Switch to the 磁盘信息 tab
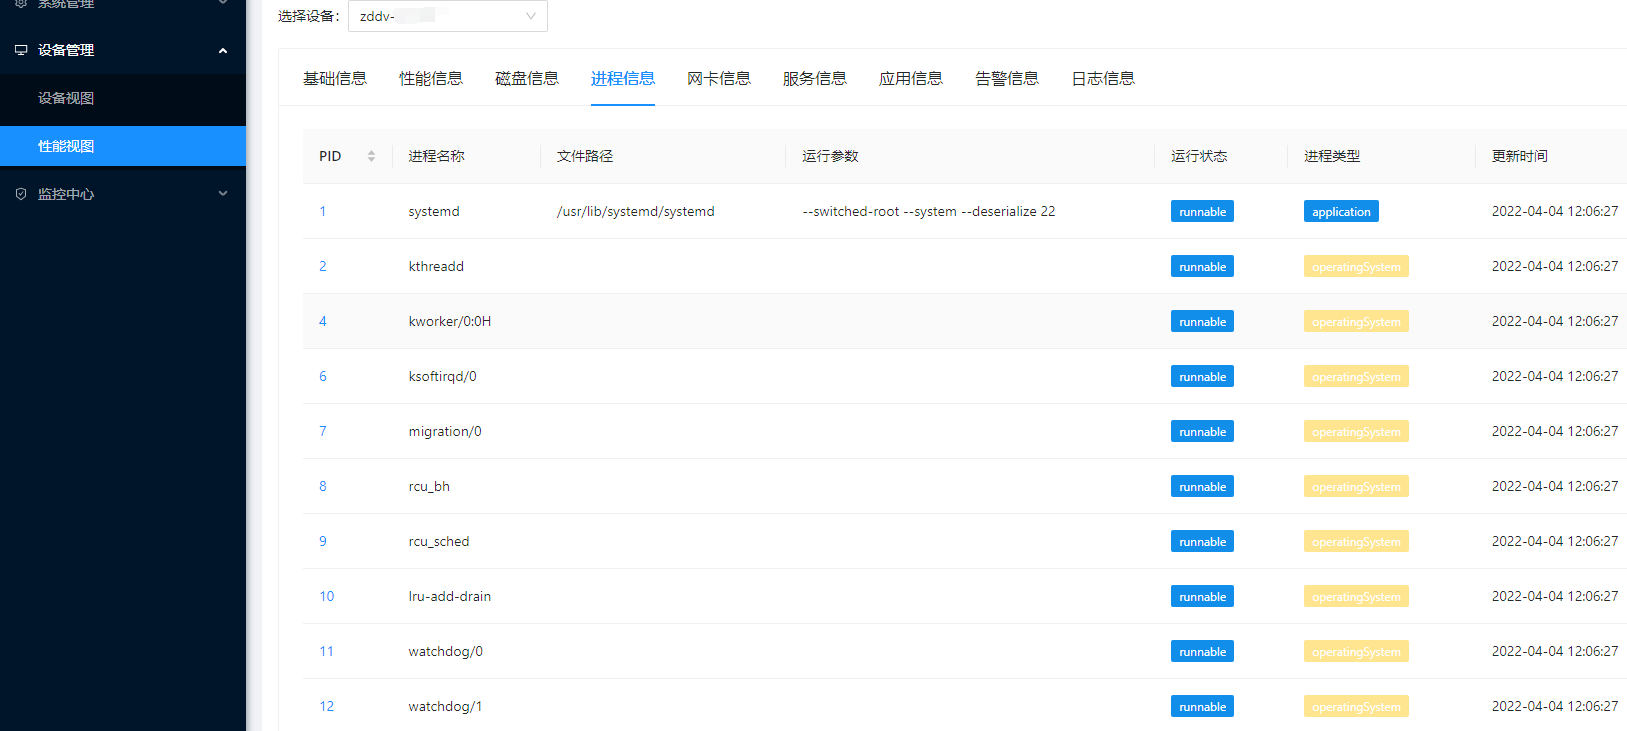Screen dimensions: 1627x731 [527, 78]
